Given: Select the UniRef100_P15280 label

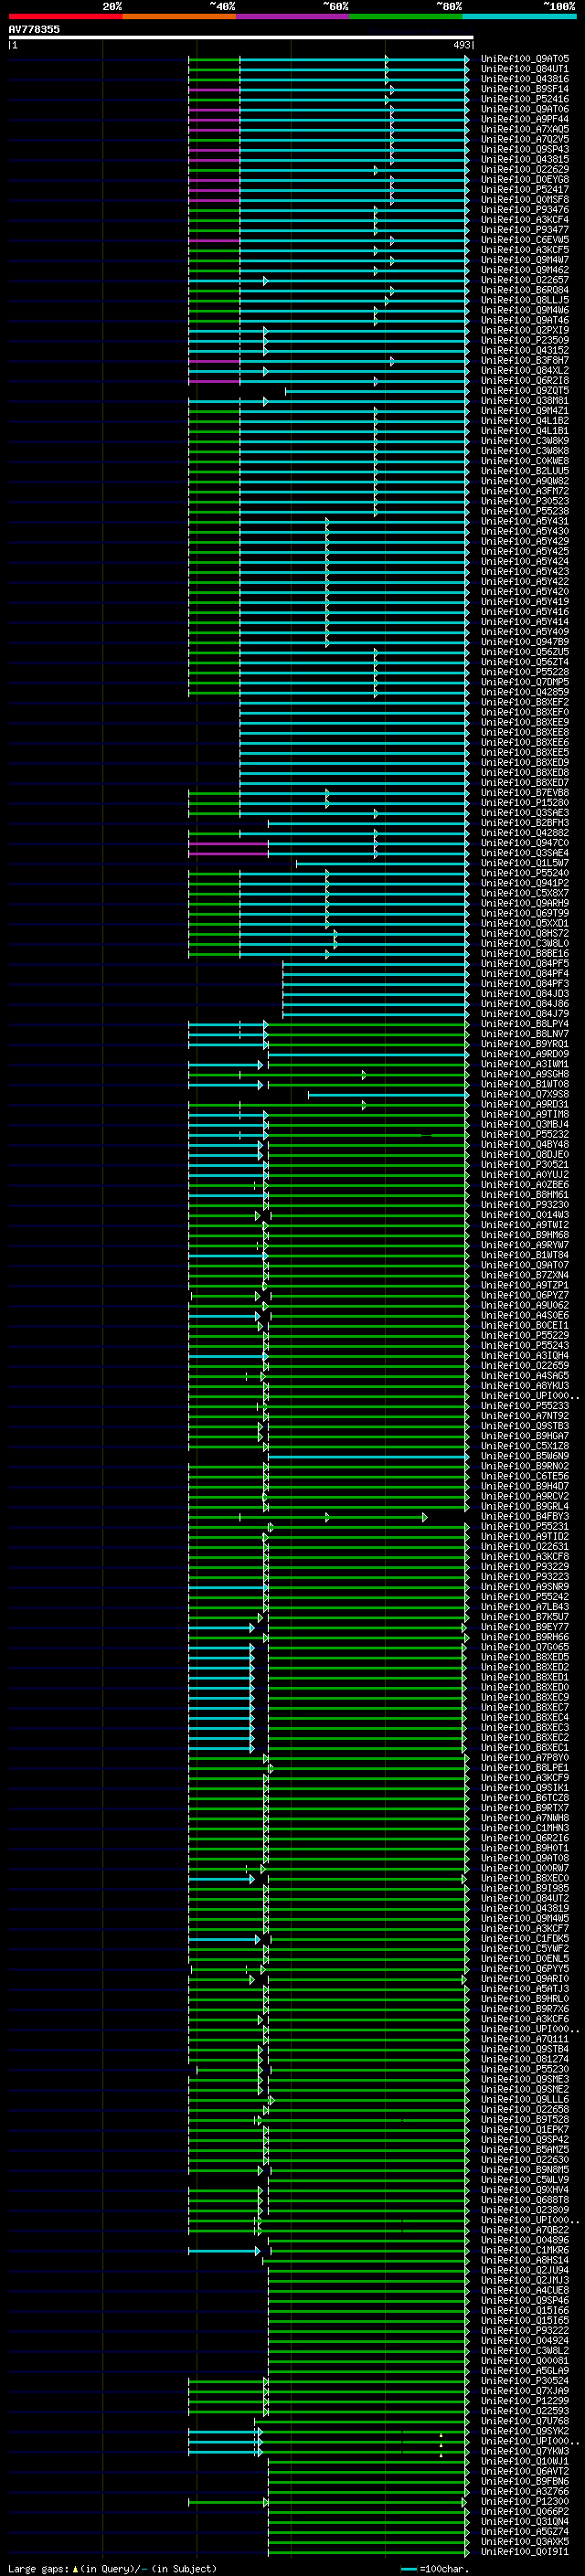Looking at the screenshot, I should point(525,803).
